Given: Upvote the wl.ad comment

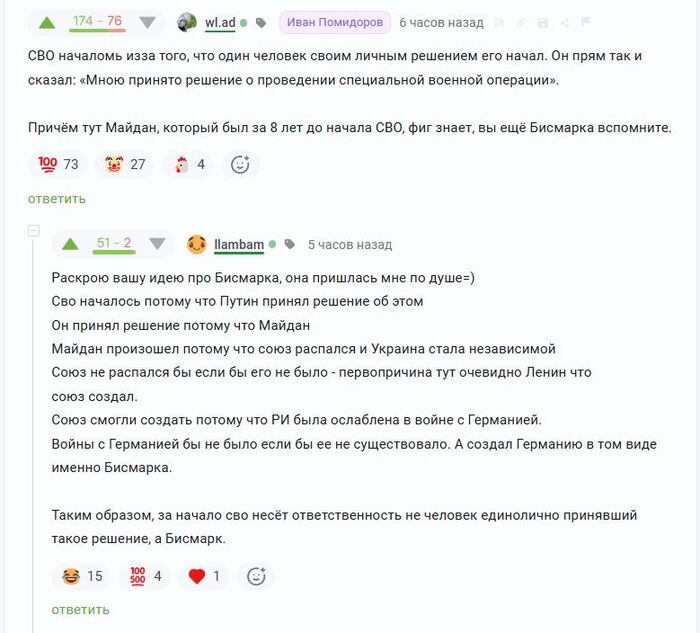Looking at the screenshot, I should (x=47, y=23).
